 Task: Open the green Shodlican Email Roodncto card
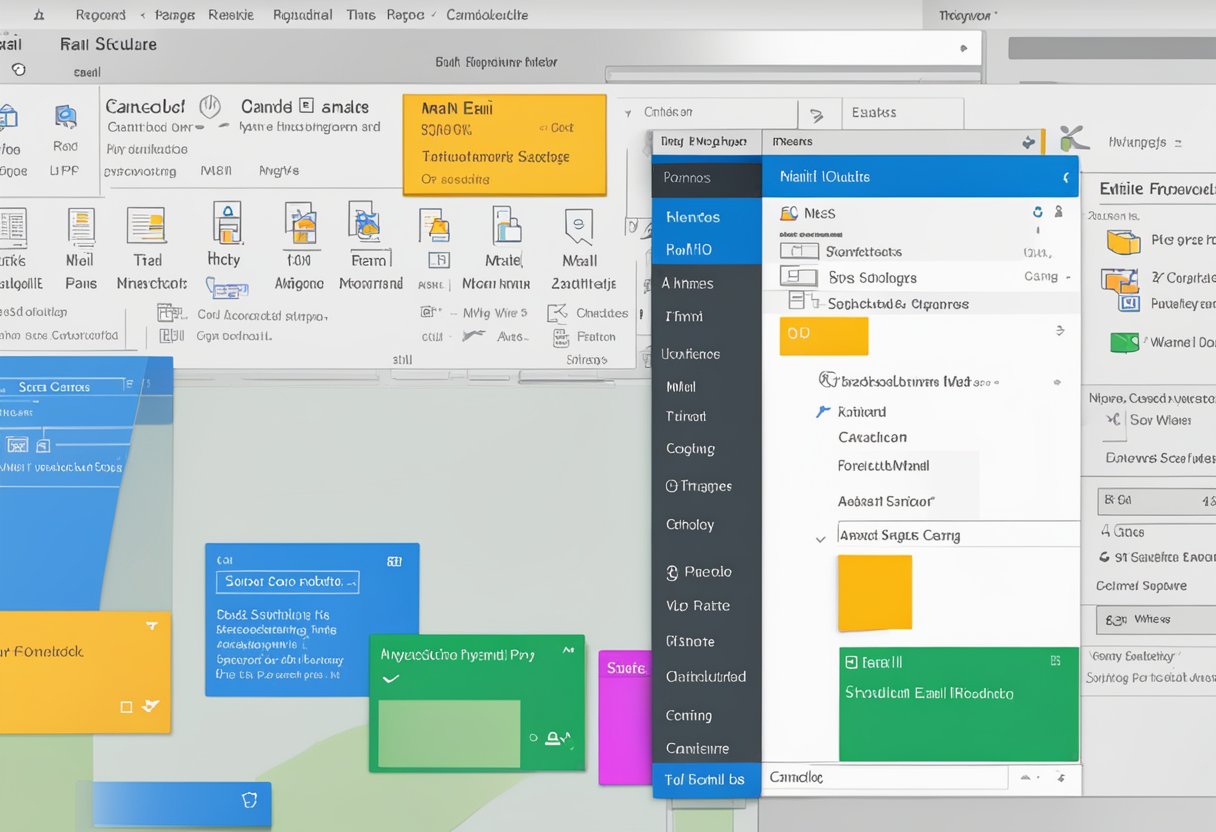(x=957, y=704)
